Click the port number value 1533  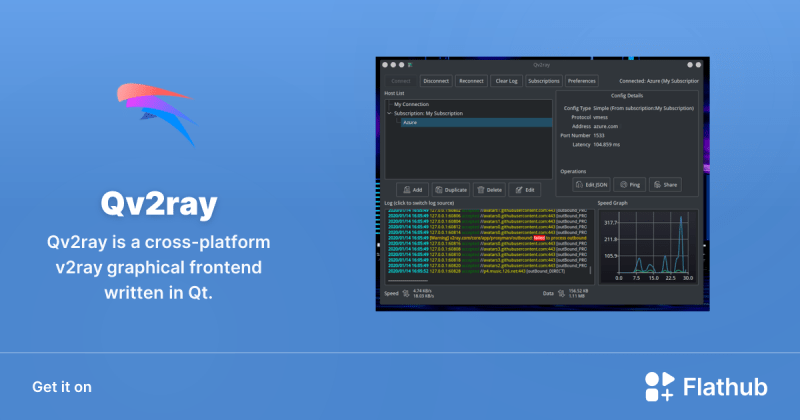[x=599, y=136]
